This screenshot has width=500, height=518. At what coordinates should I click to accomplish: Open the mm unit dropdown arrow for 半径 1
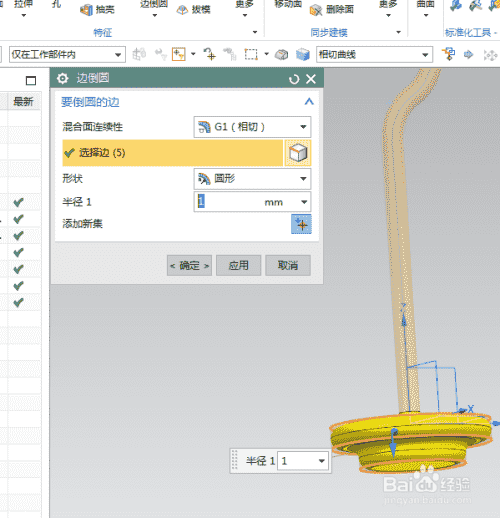point(304,202)
